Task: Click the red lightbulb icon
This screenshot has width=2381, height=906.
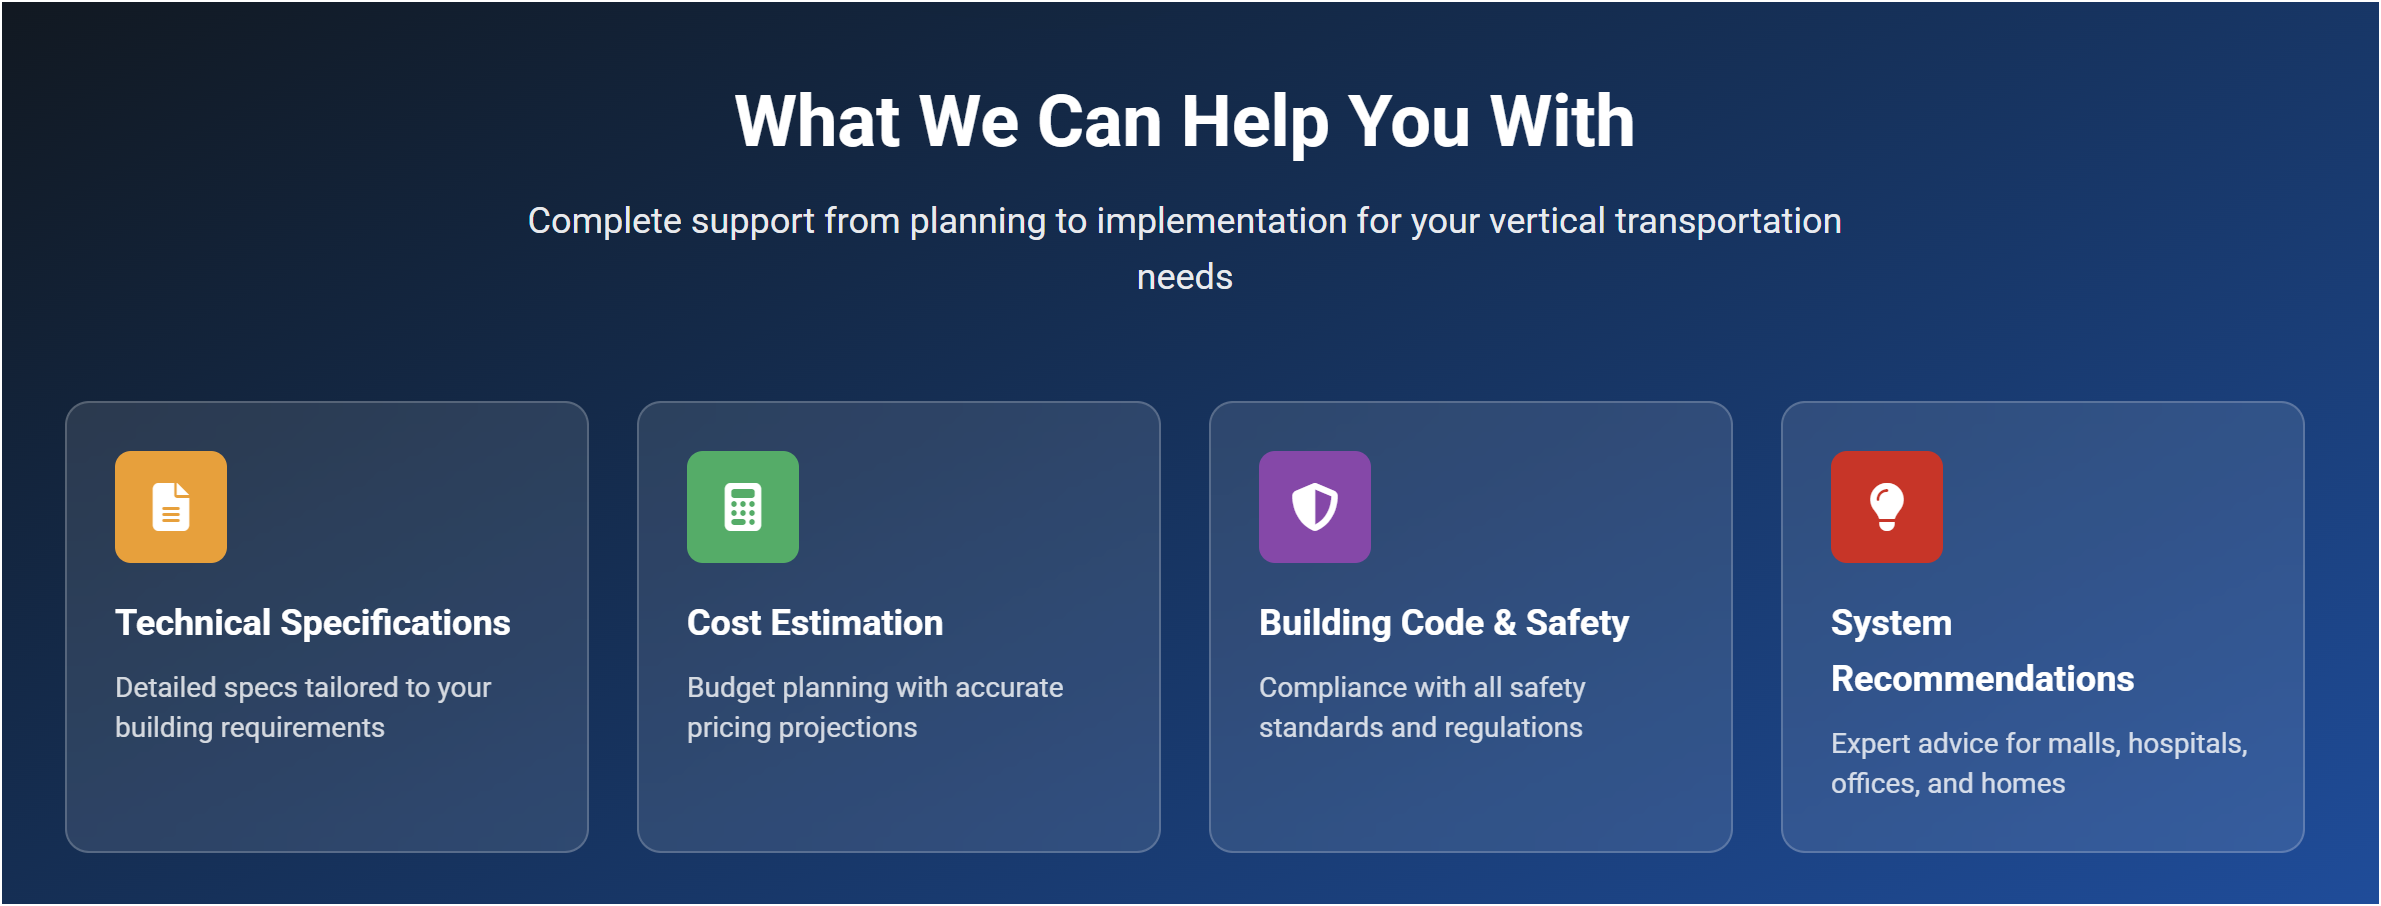Action: pyautogui.click(x=1887, y=507)
